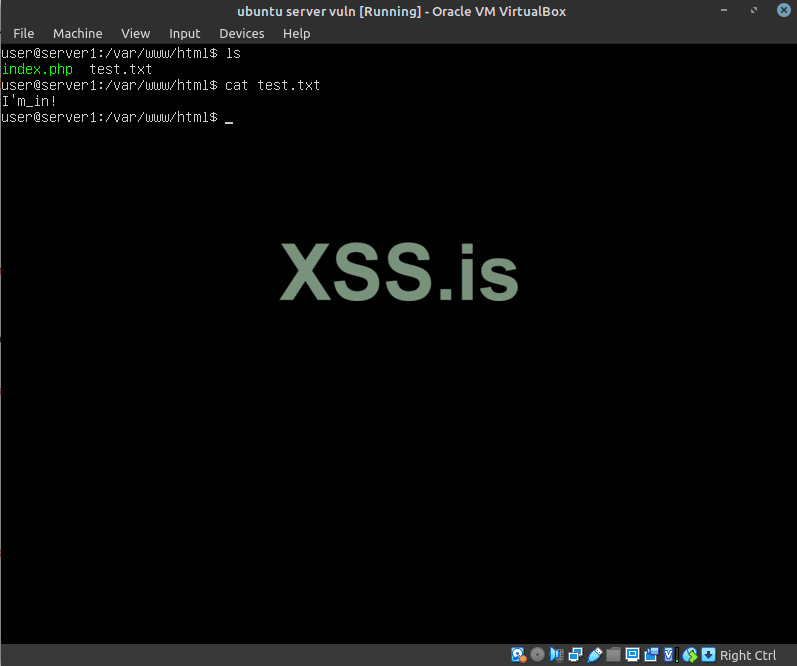Click the recording status icon

tap(651, 655)
